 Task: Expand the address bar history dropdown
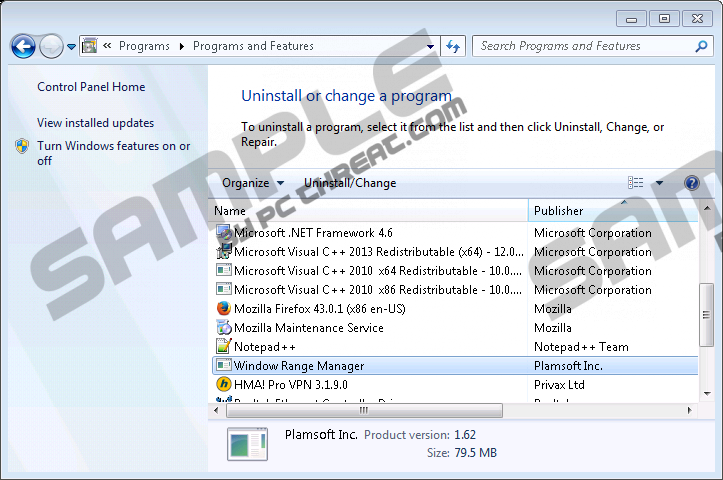point(430,47)
